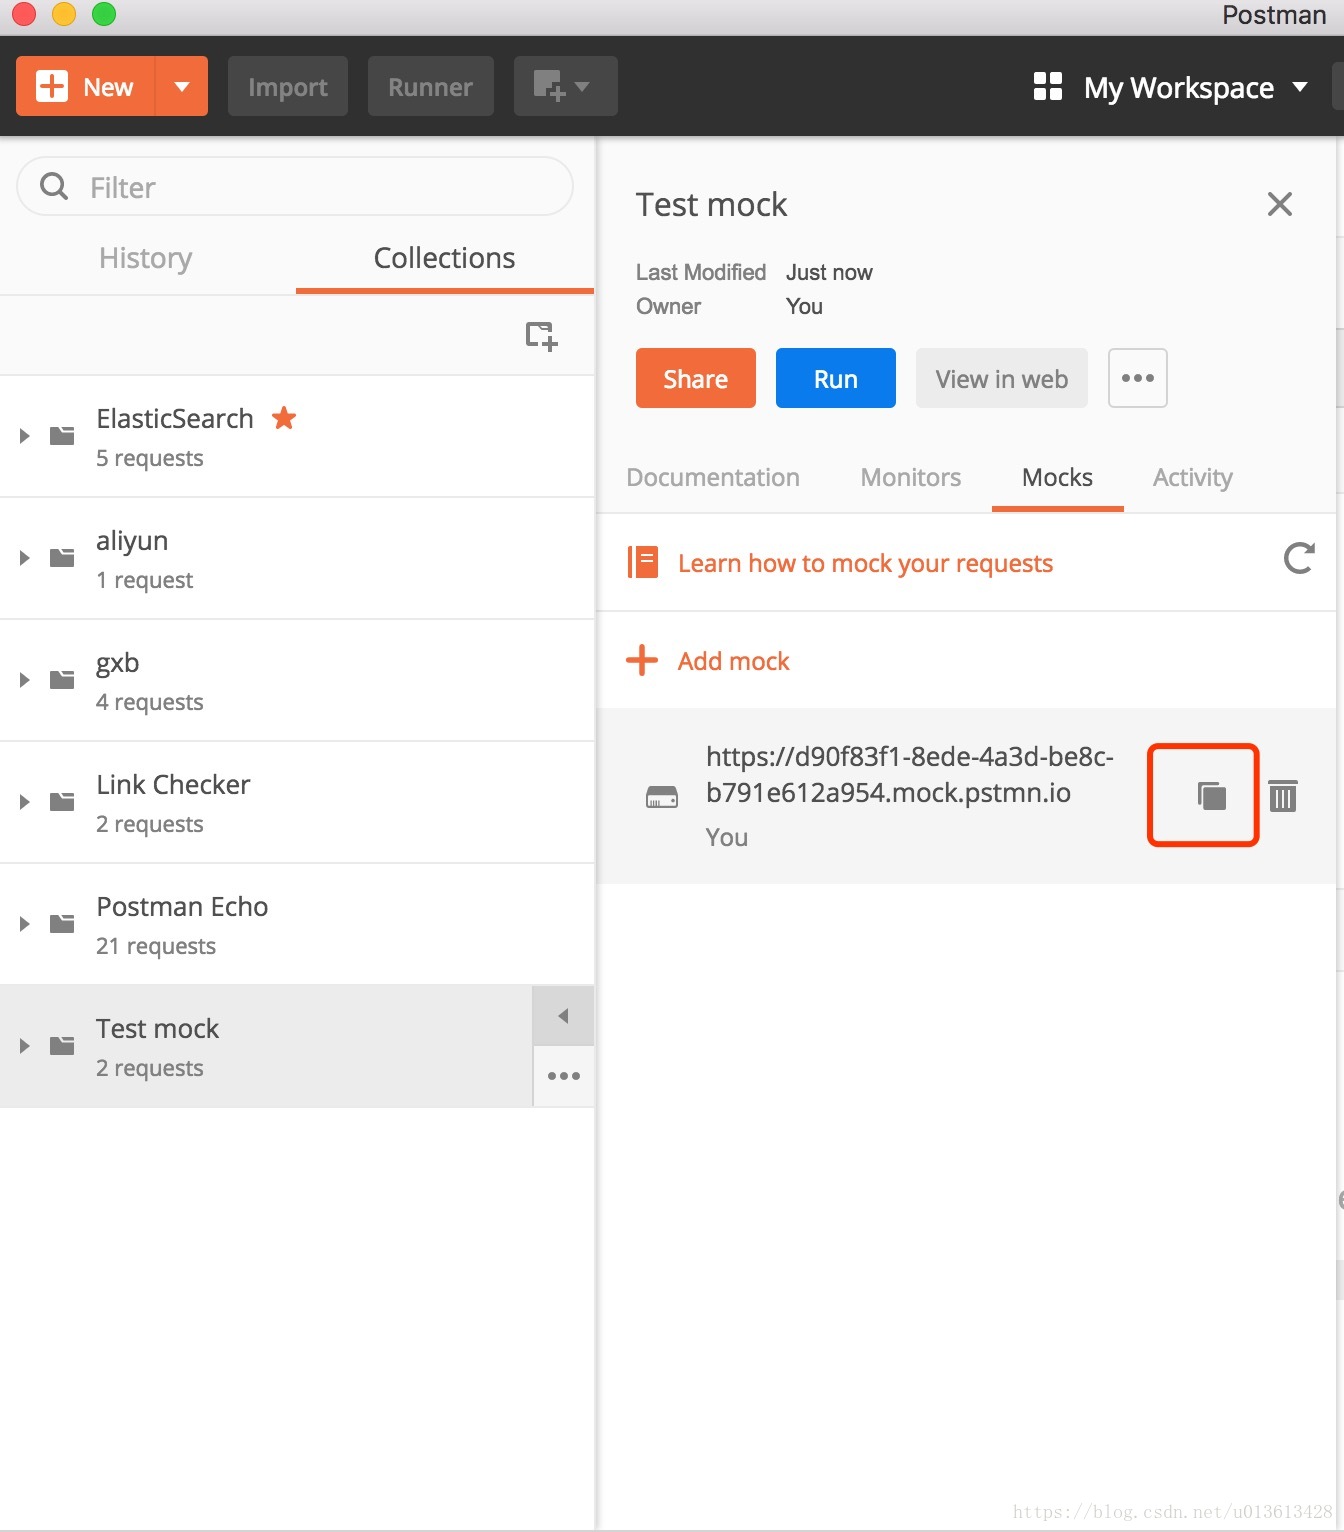1344x1532 pixels.
Task: Click the new collection icon
Action: 541,336
